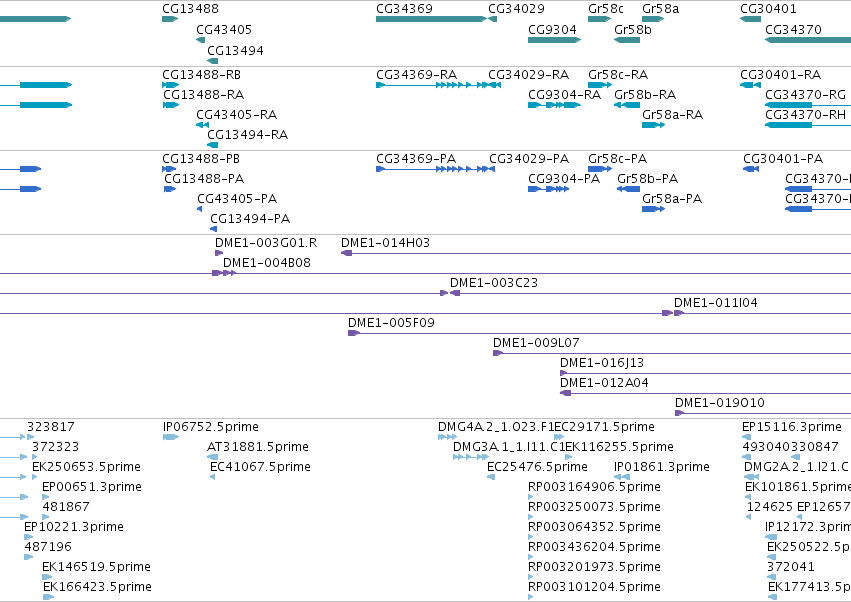
Task: Click the CG9304 gene bar
Action: pyautogui.click(x=555, y=40)
